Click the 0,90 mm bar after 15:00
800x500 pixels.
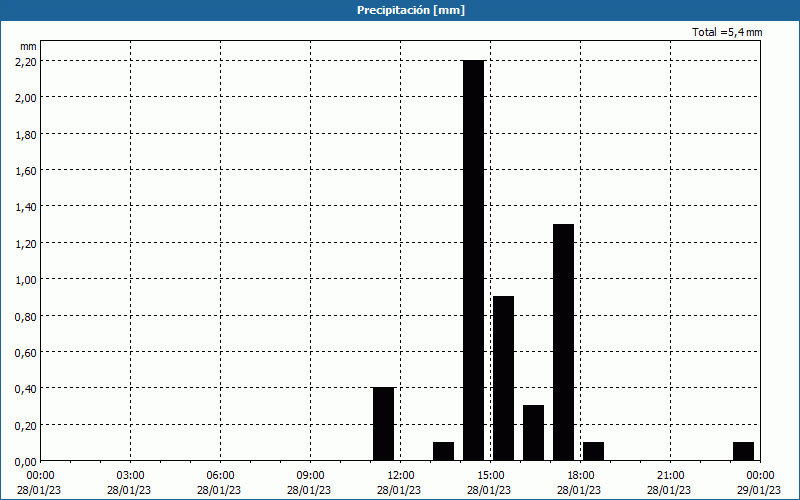click(504, 379)
